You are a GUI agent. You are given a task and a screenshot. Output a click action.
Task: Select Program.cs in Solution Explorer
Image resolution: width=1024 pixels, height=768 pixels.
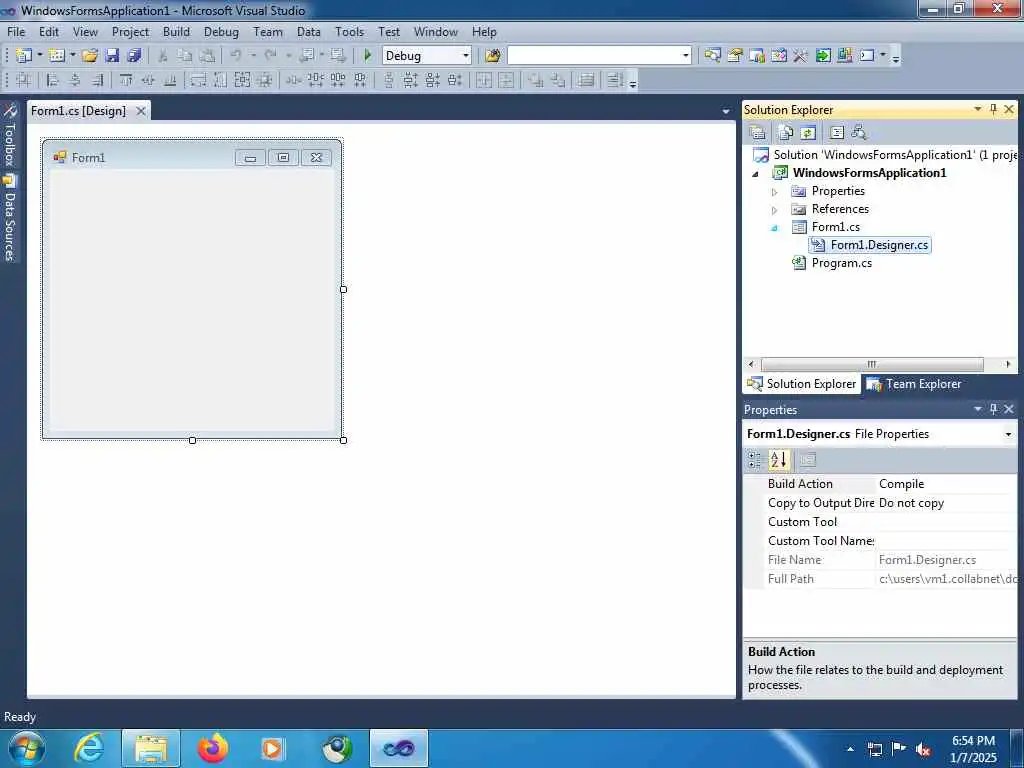[x=841, y=263]
